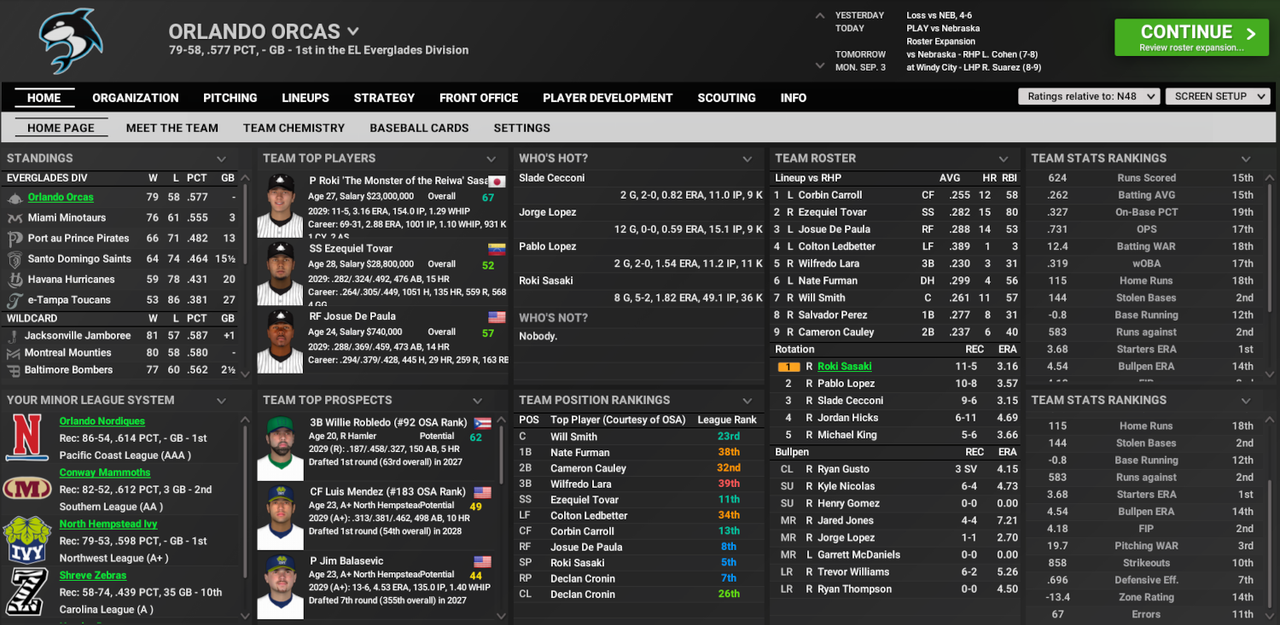Open the Pitching menu
Image resolution: width=1280 pixels, height=625 pixels.
230,98
